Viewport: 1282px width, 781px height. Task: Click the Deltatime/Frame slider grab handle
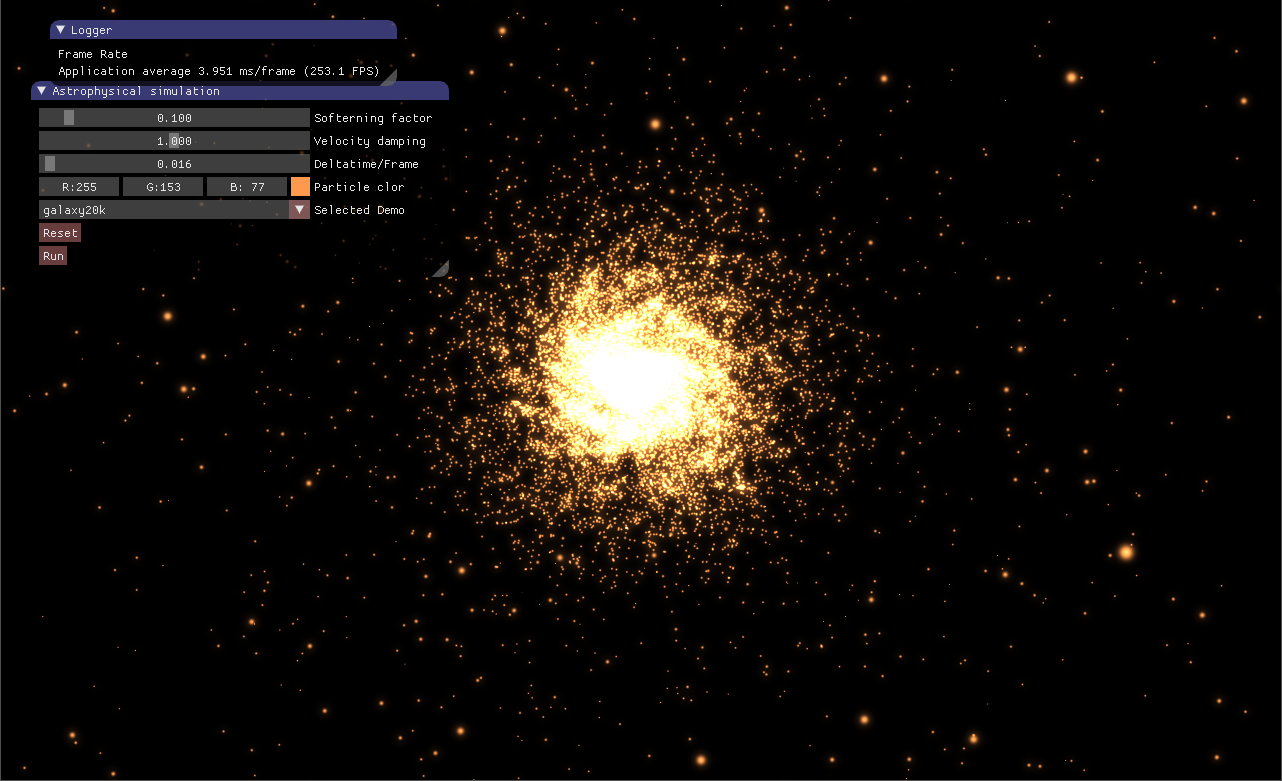point(50,163)
